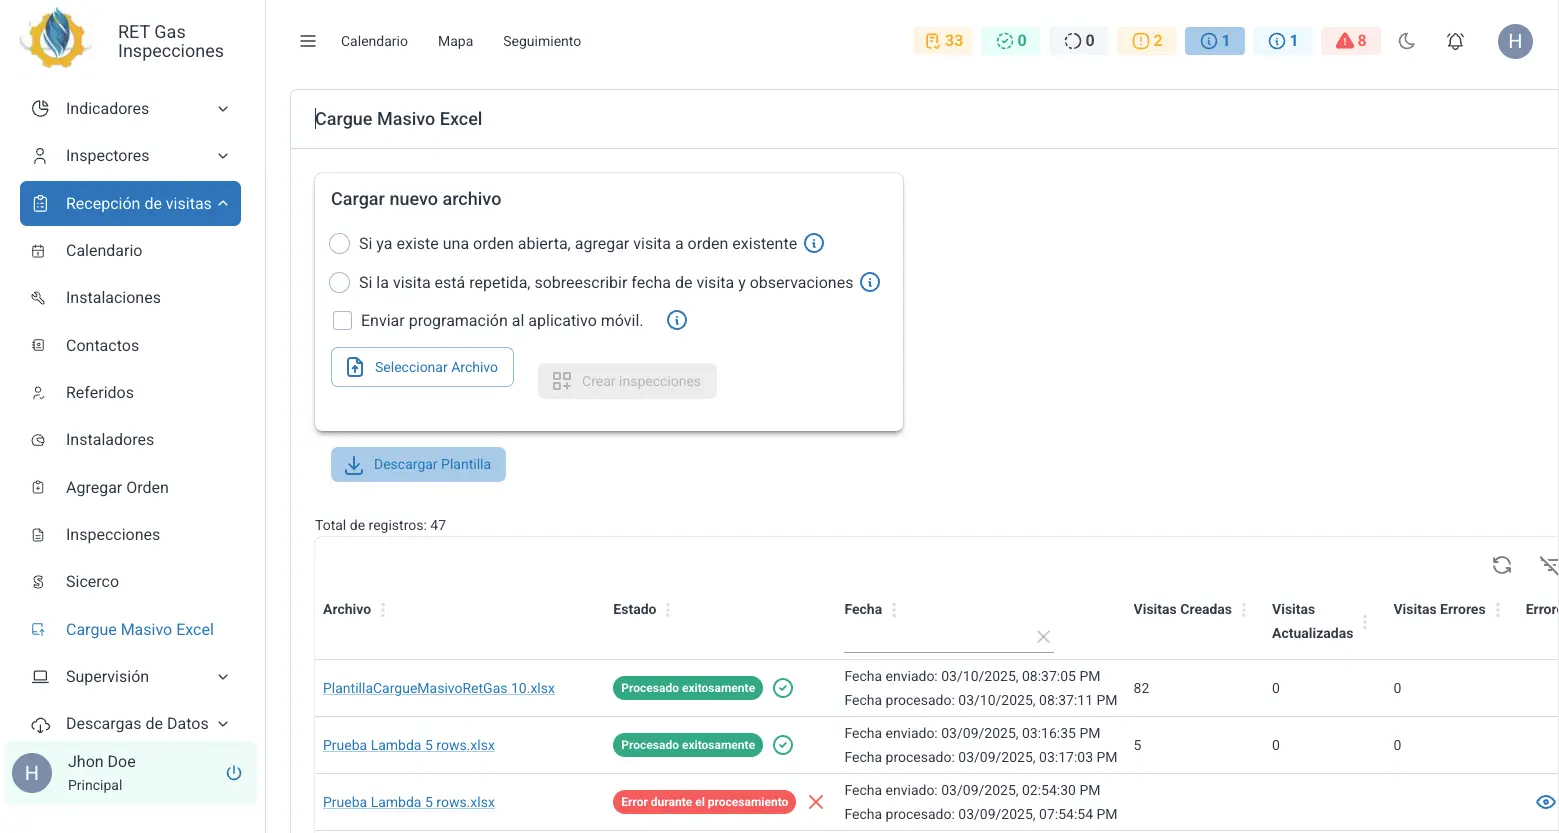Screen dimensions: 1559x833
Task: Show info for sending schedule to mobile app
Action: coord(677,320)
